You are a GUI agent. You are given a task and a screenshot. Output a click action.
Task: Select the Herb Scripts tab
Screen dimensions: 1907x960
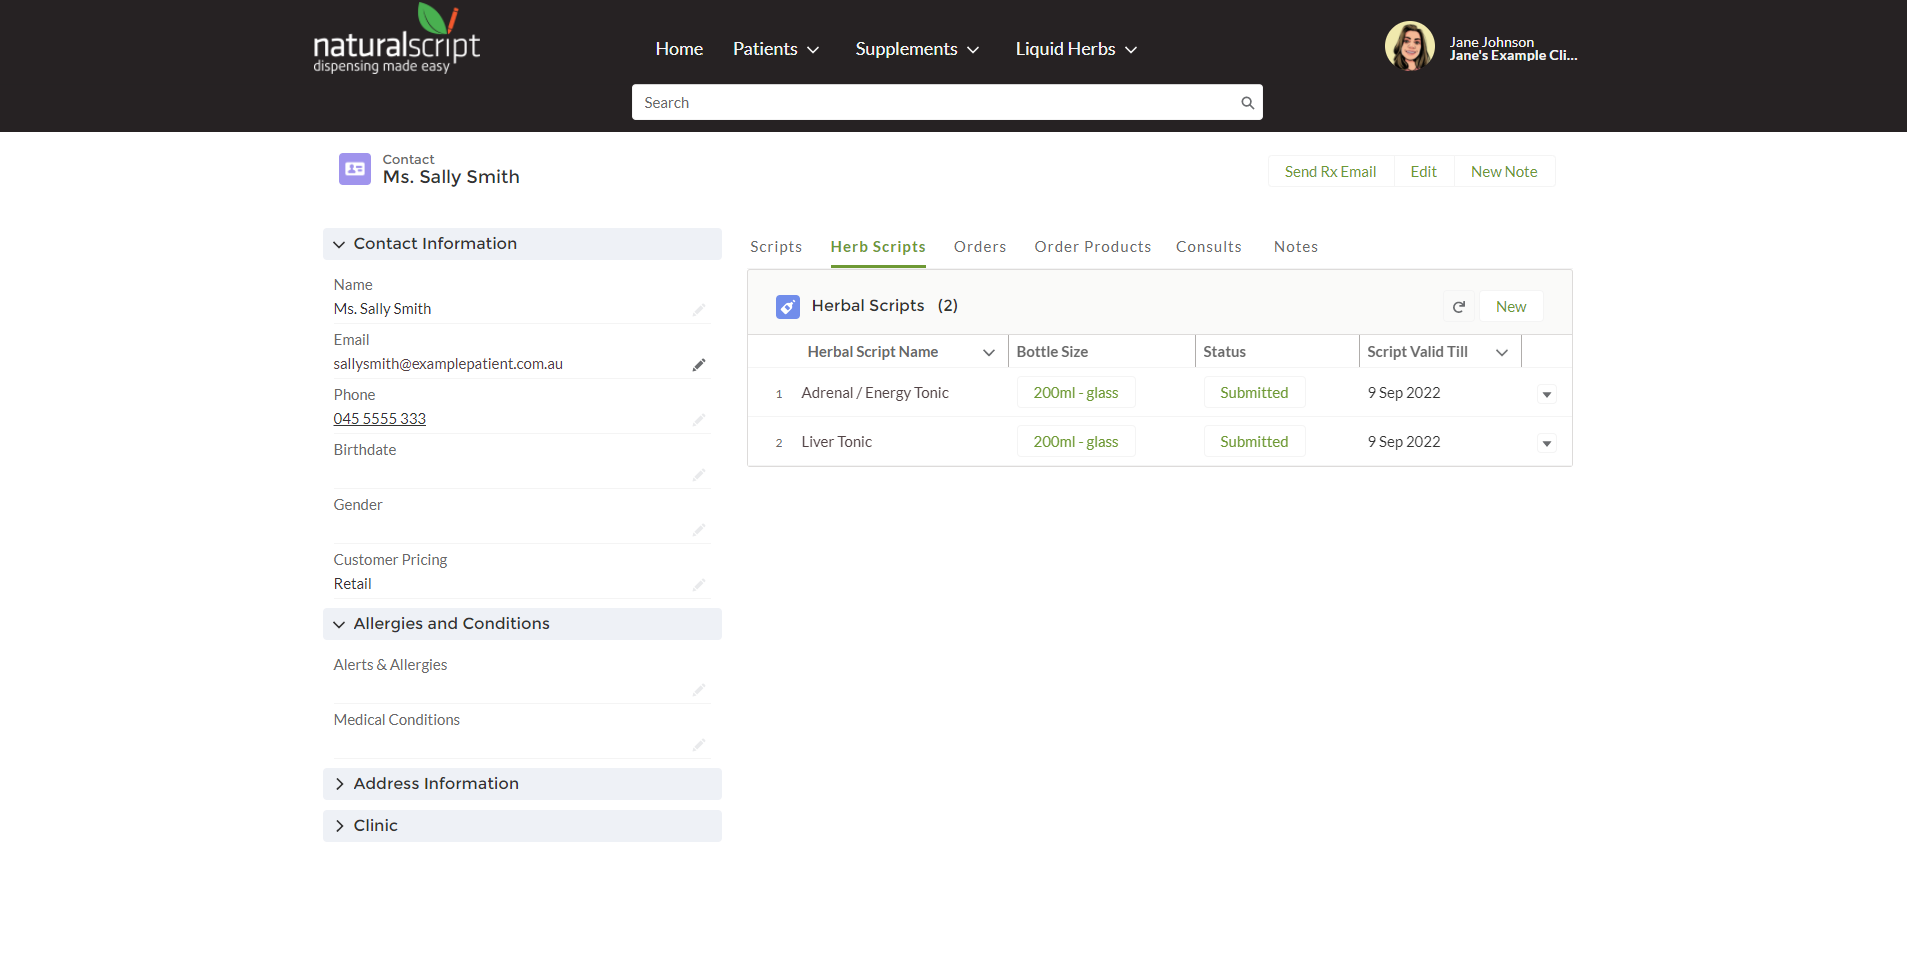coord(878,247)
